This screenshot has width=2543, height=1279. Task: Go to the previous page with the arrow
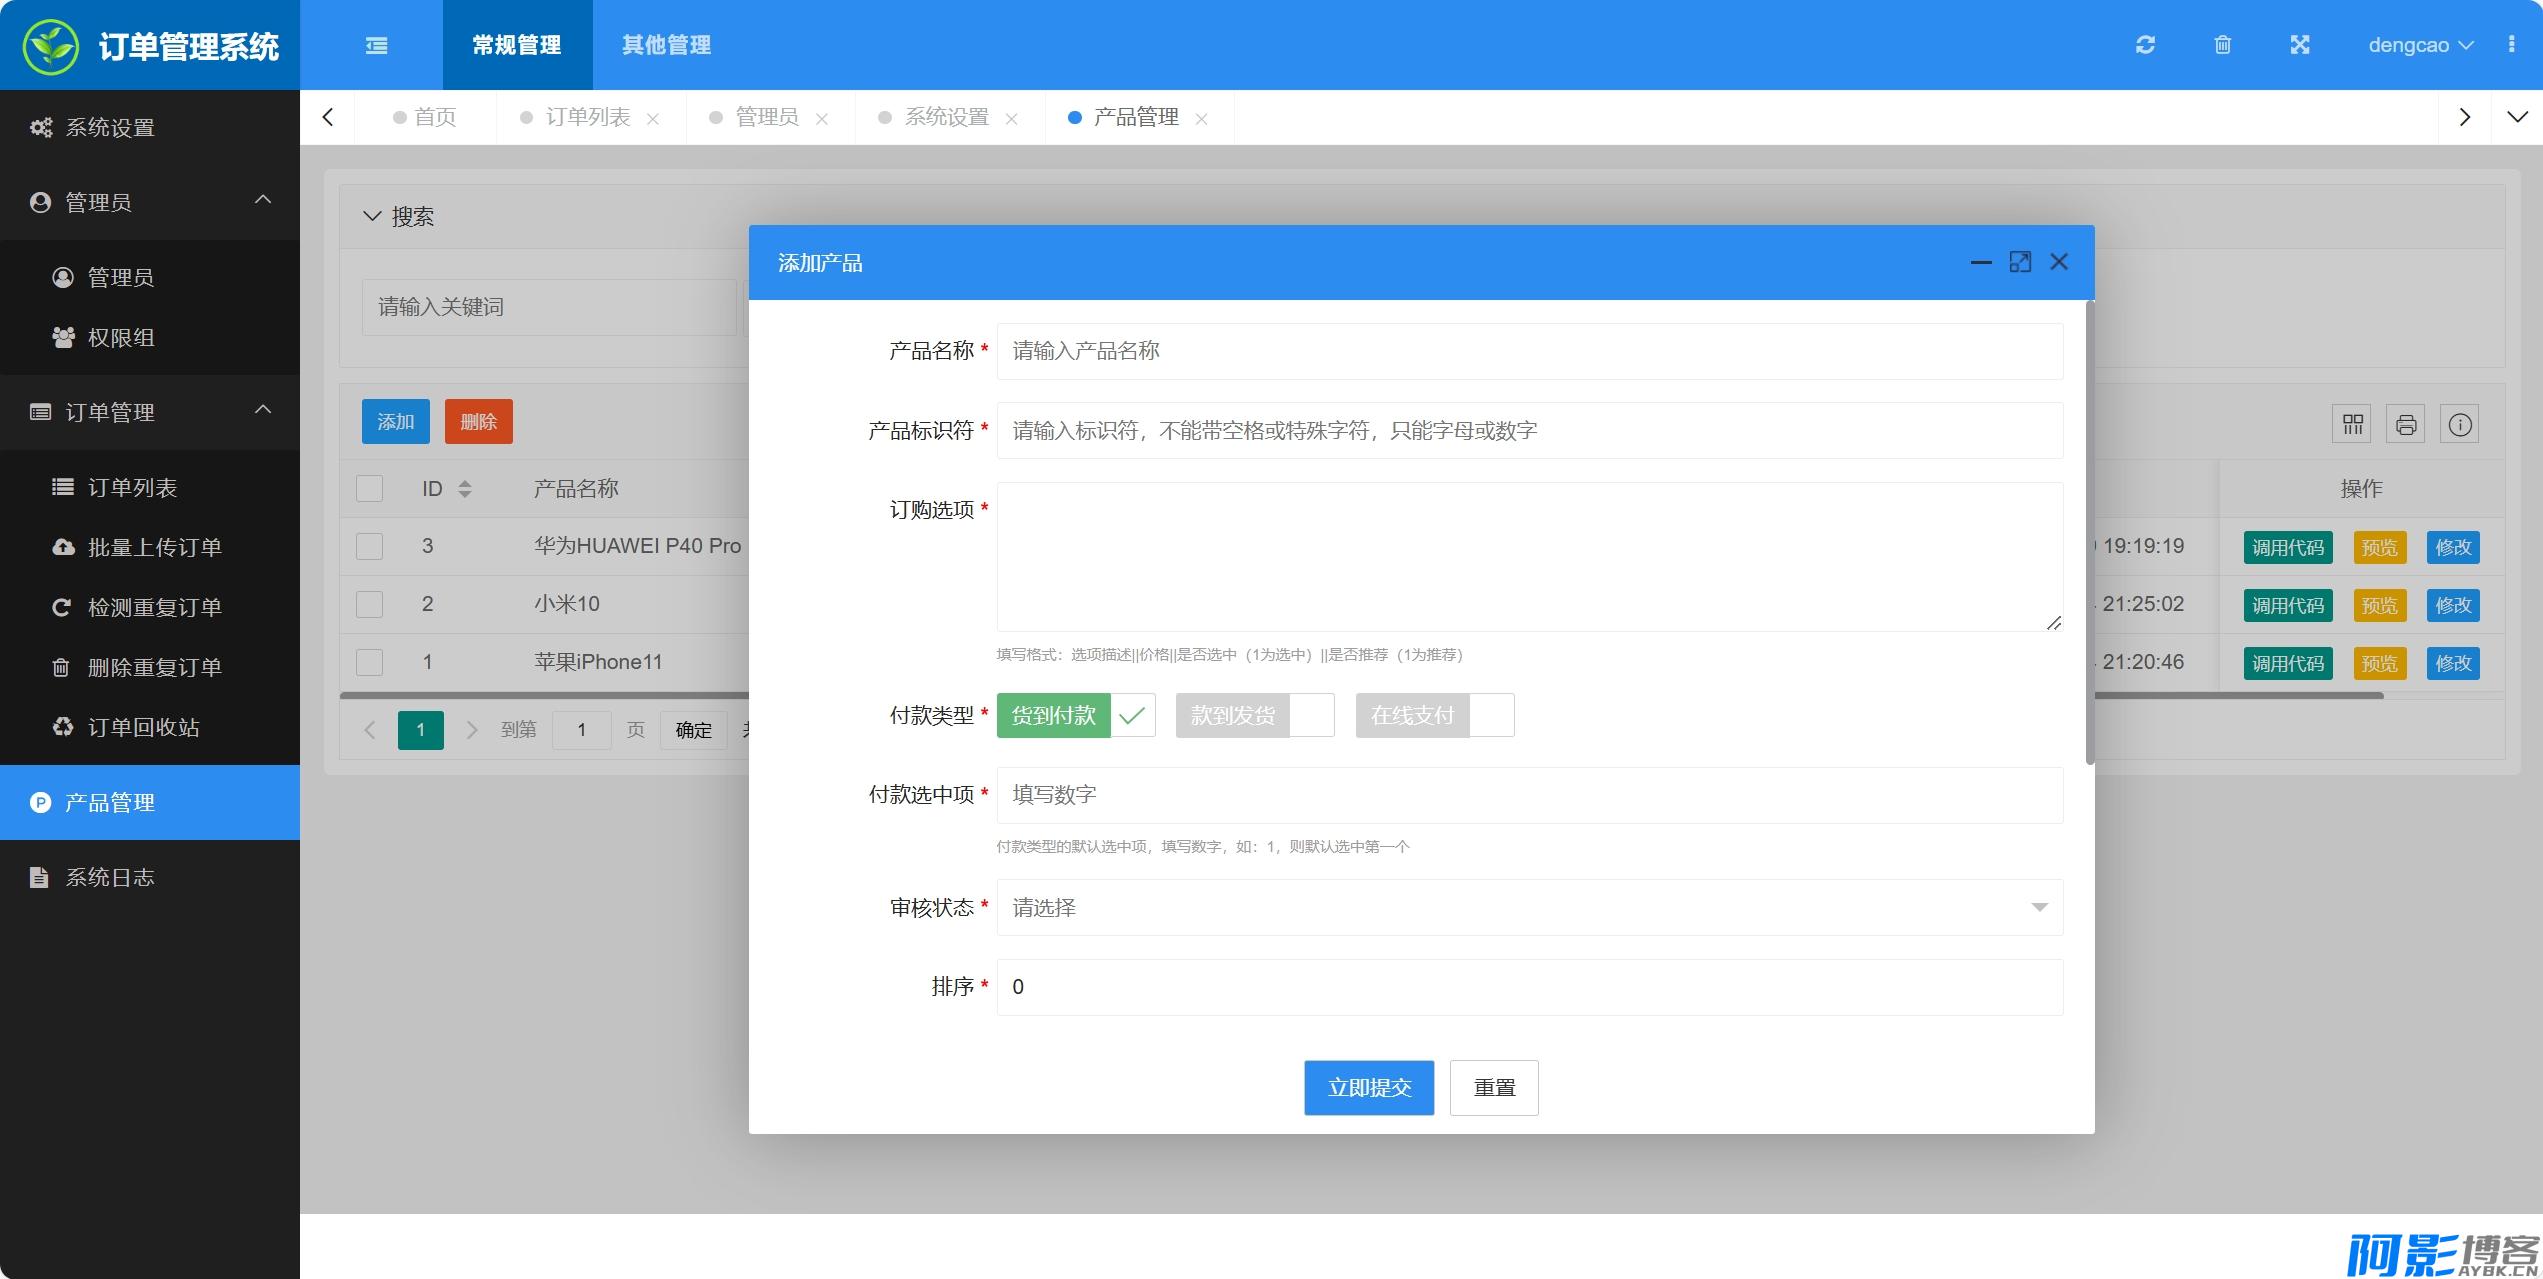pyautogui.click(x=370, y=730)
